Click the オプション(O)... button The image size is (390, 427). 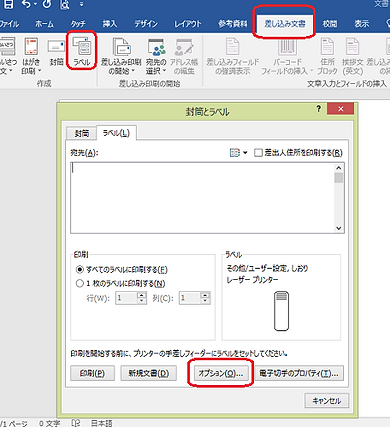[x=220, y=373]
